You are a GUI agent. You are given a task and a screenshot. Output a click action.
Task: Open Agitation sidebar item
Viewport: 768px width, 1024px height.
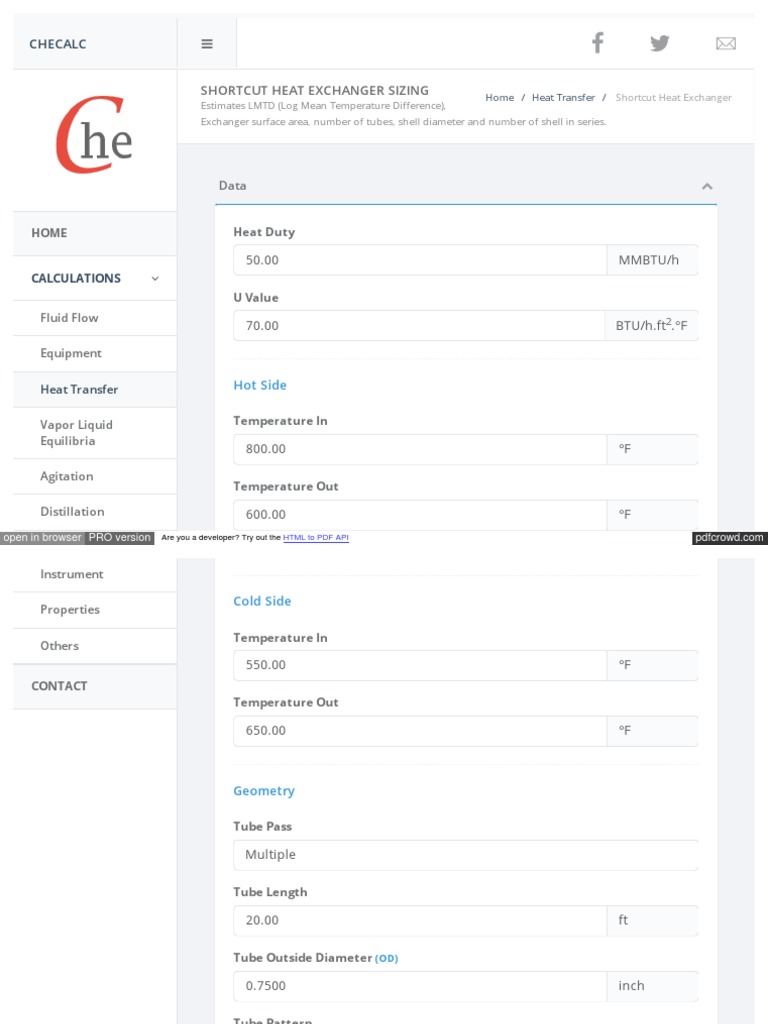click(x=95, y=477)
